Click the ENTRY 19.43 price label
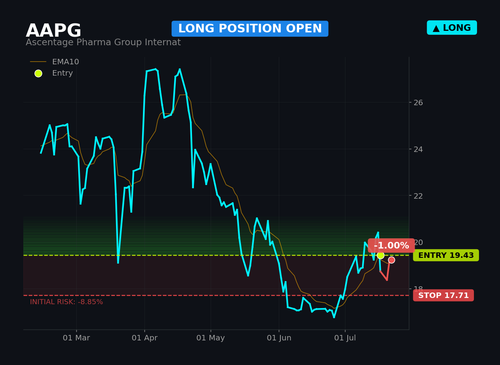Screen dimensions: 500x365 coord(446,255)
